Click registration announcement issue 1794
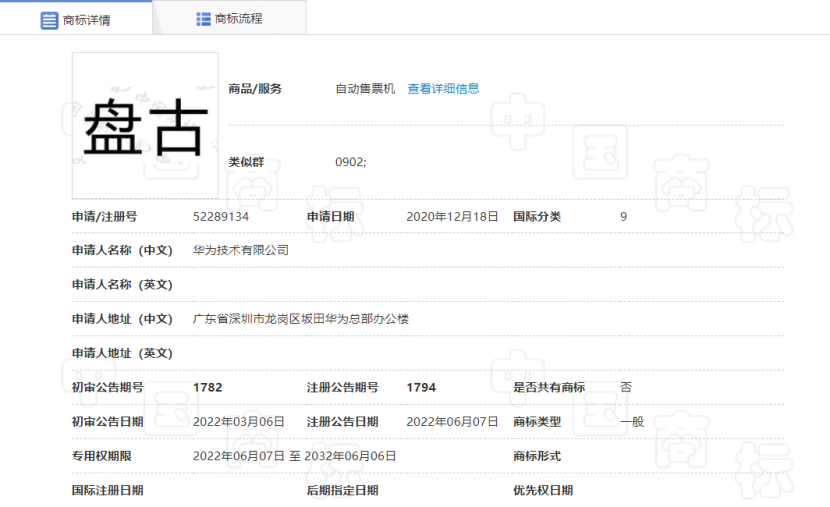Screen dimensions: 830x507 point(421,387)
